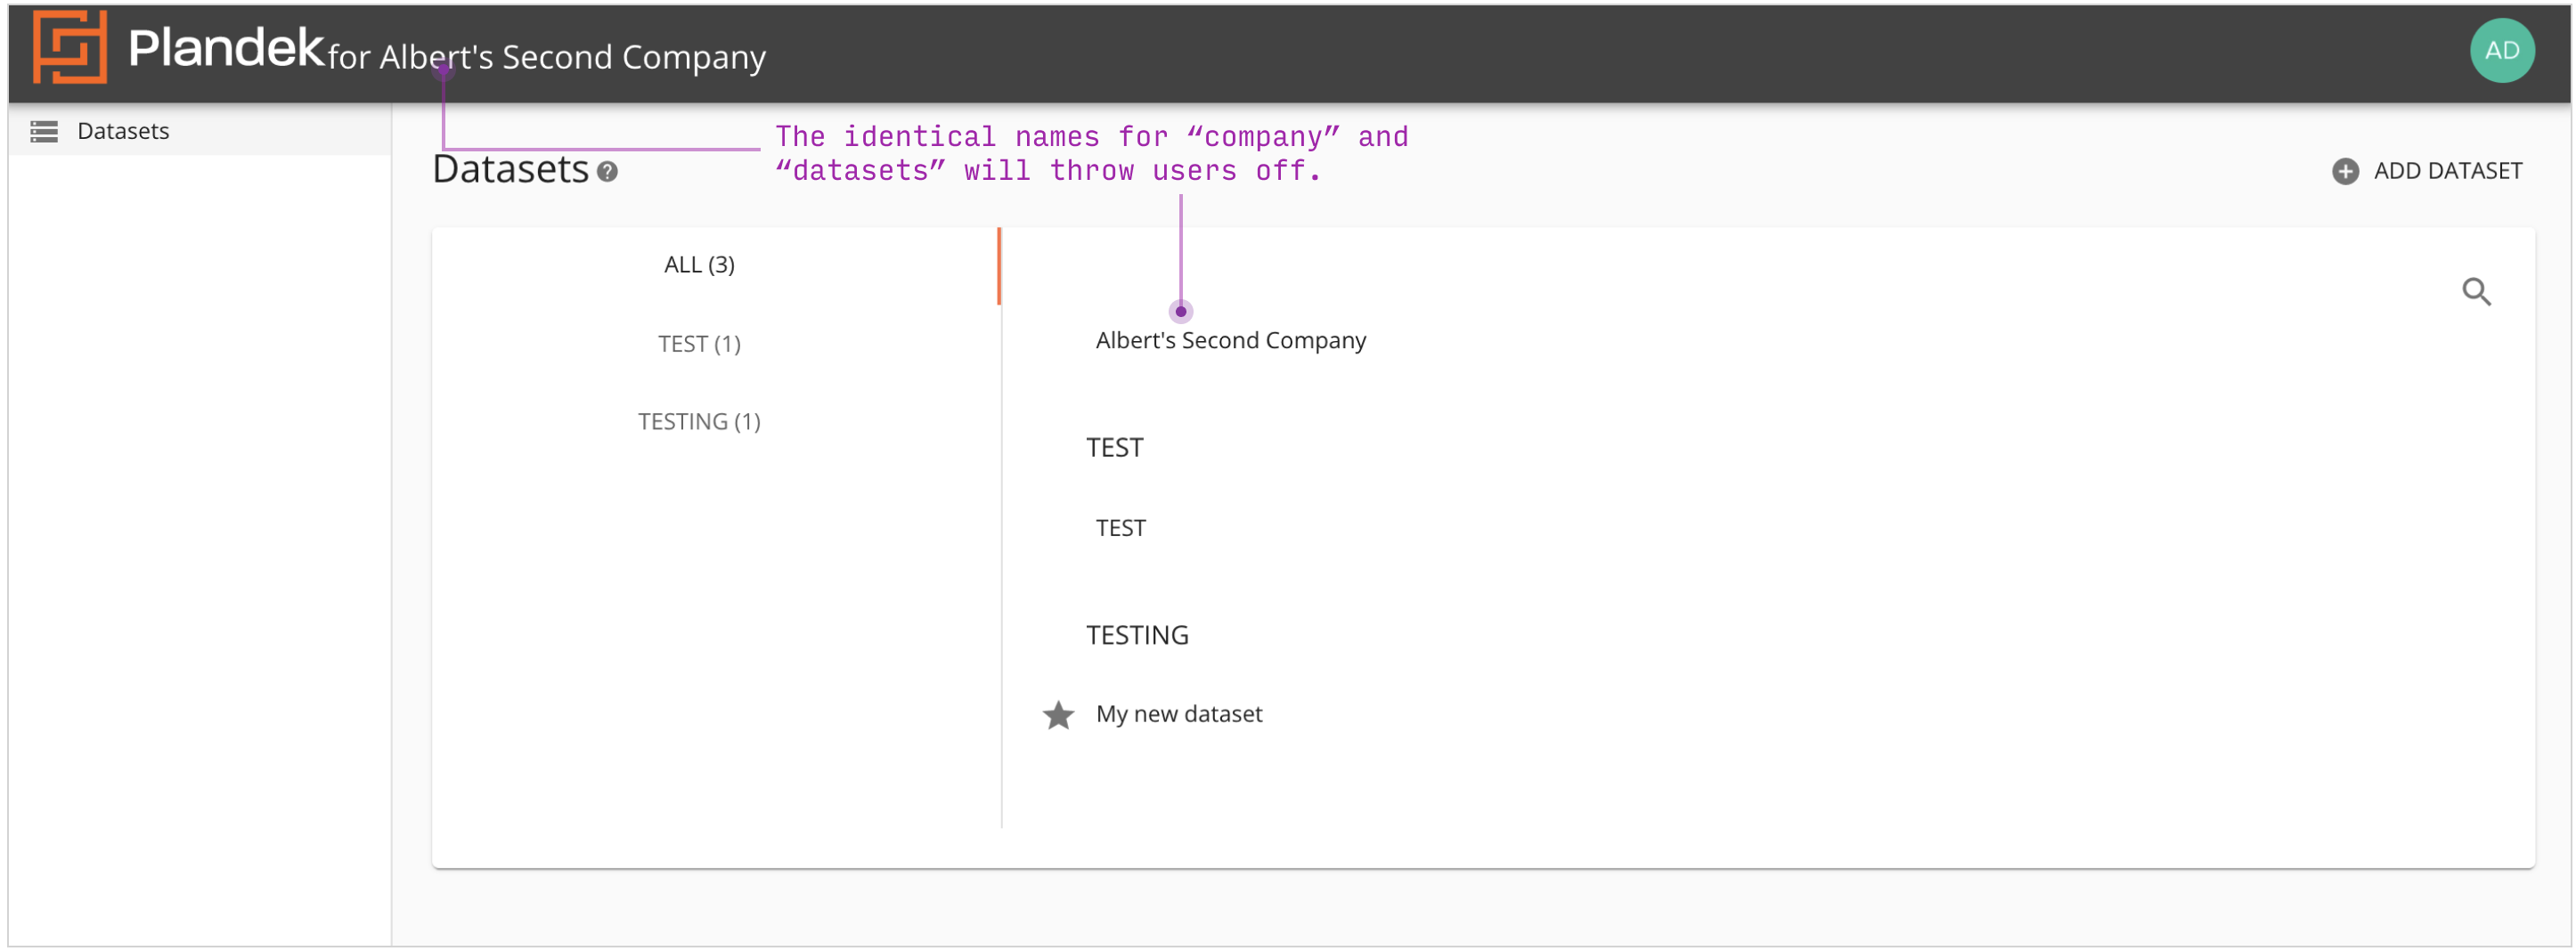Click the TESTING group heading
This screenshot has height=951, width=2576.
coord(1137,636)
